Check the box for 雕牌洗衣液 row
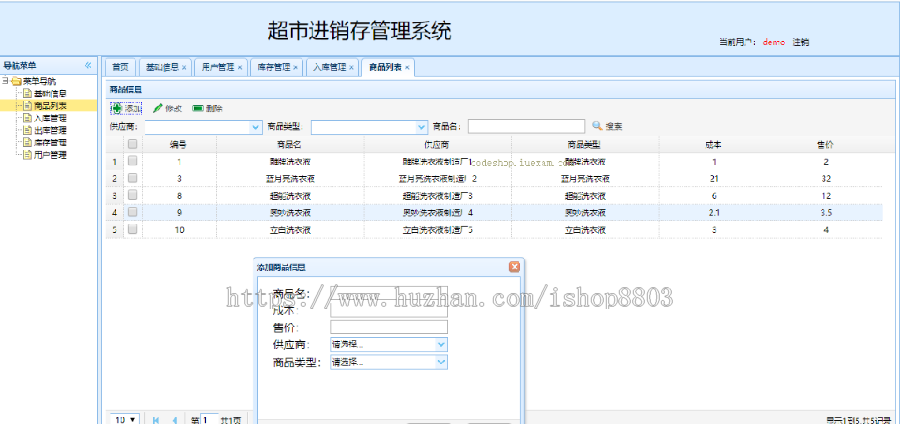This screenshot has width=900, height=424. point(132,161)
